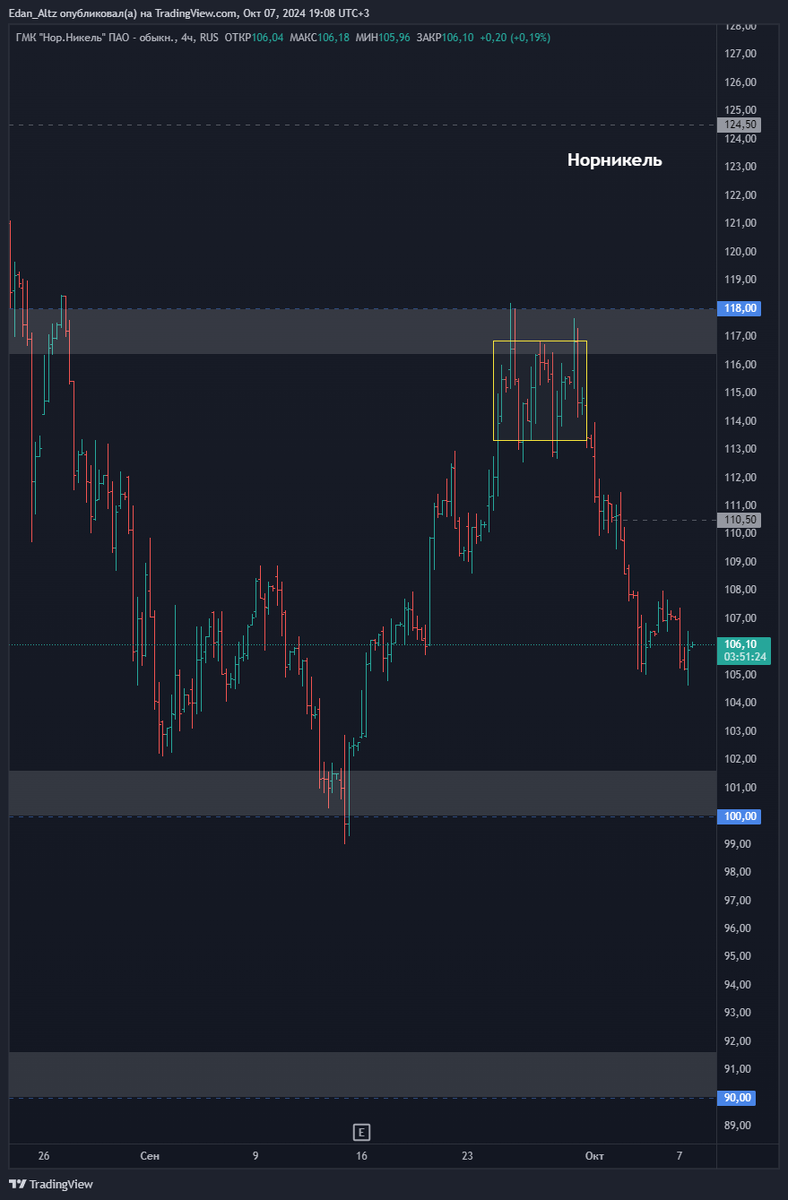Click price scale value 103,00

tap(740, 731)
